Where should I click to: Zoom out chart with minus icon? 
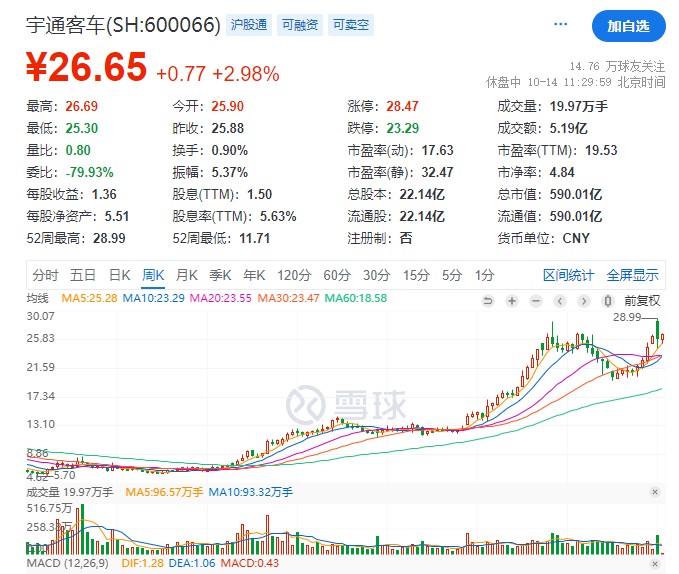[536, 300]
